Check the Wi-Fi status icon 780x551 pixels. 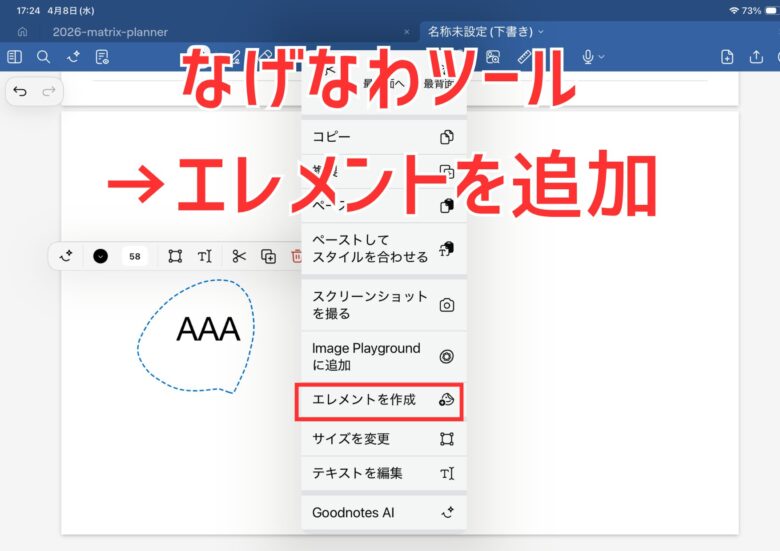[734, 10]
